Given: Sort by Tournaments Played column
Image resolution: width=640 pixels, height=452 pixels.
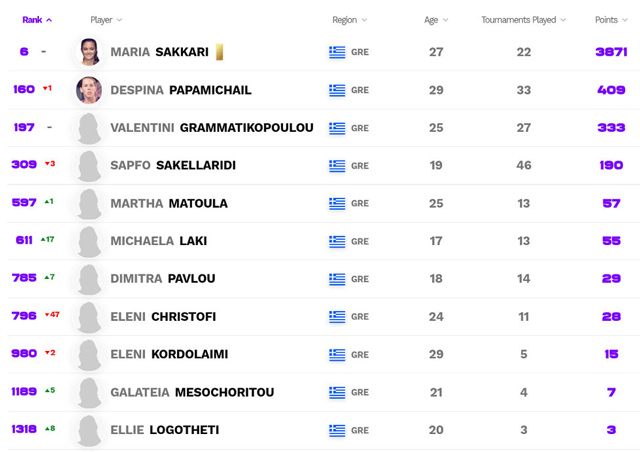Looking at the screenshot, I should [523, 20].
